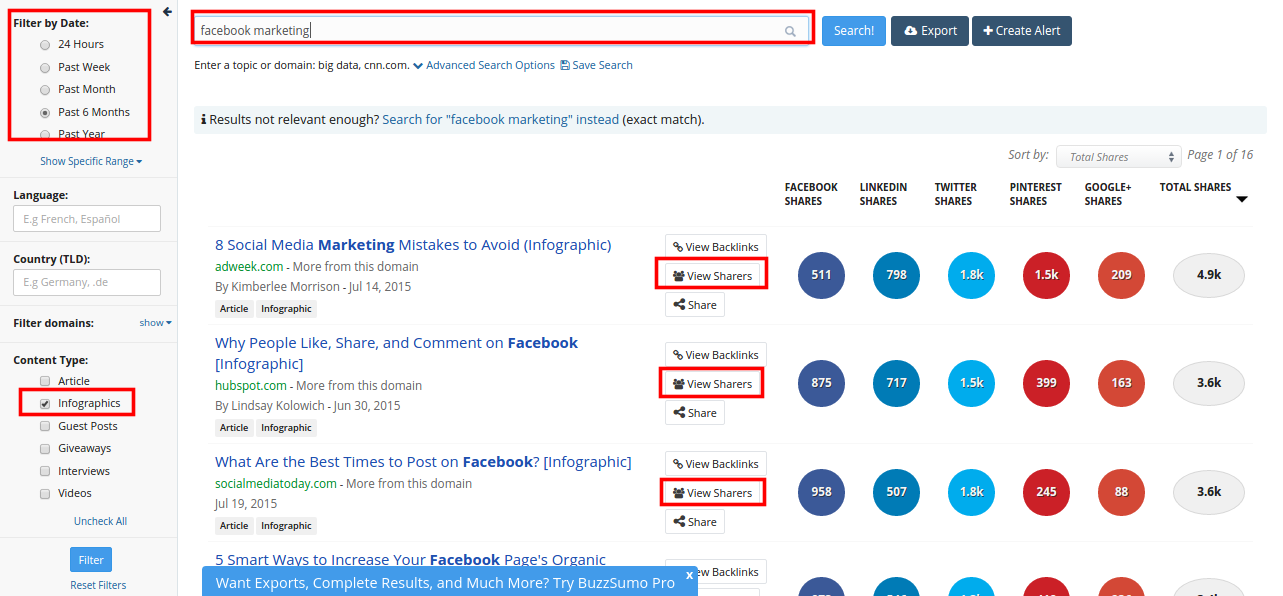This screenshot has height=596, width=1283.
Task: Focus the search query input field
Action: pos(500,31)
